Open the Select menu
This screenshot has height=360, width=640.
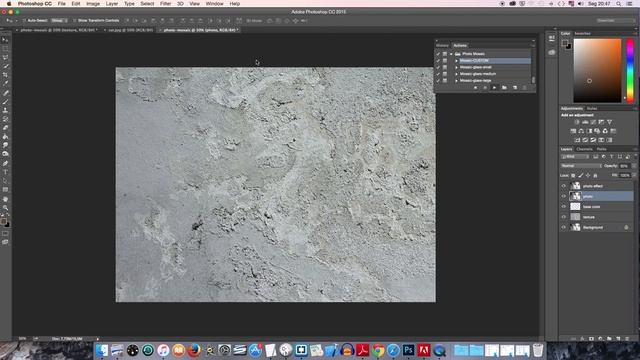[x=147, y=4]
